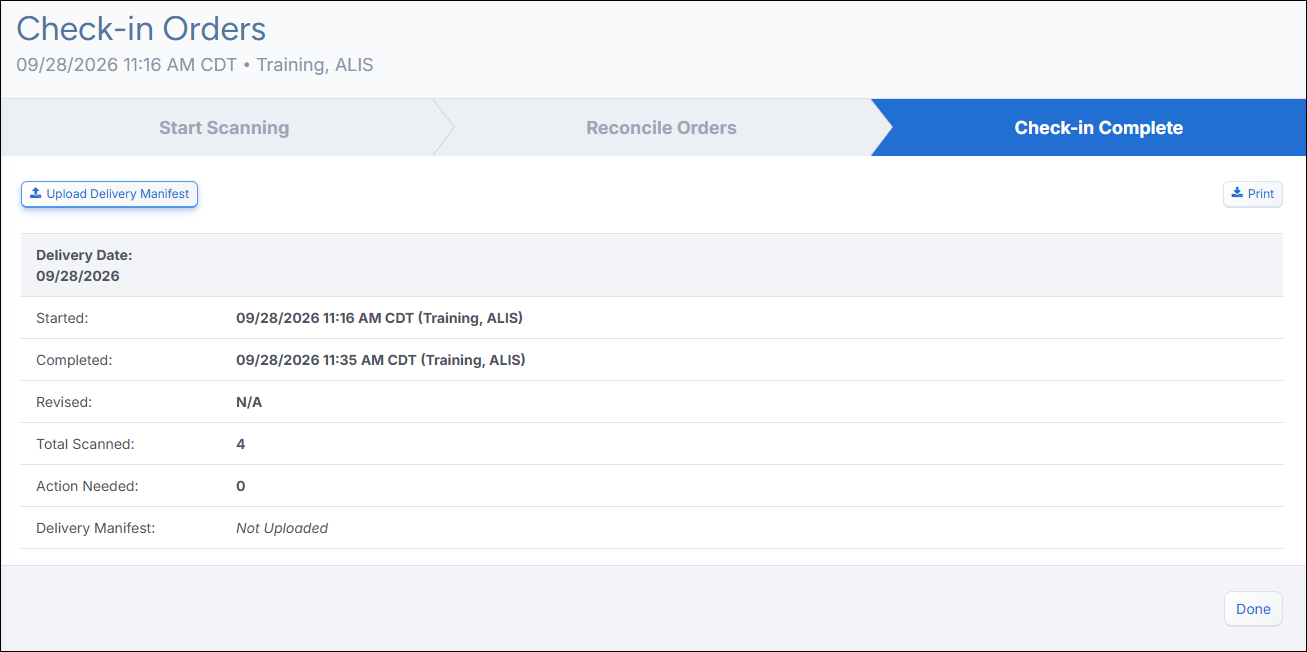Screen dimensions: 1307x652
Task: Click the Delivery Date header row
Action: pyautogui.click(x=652, y=265)
